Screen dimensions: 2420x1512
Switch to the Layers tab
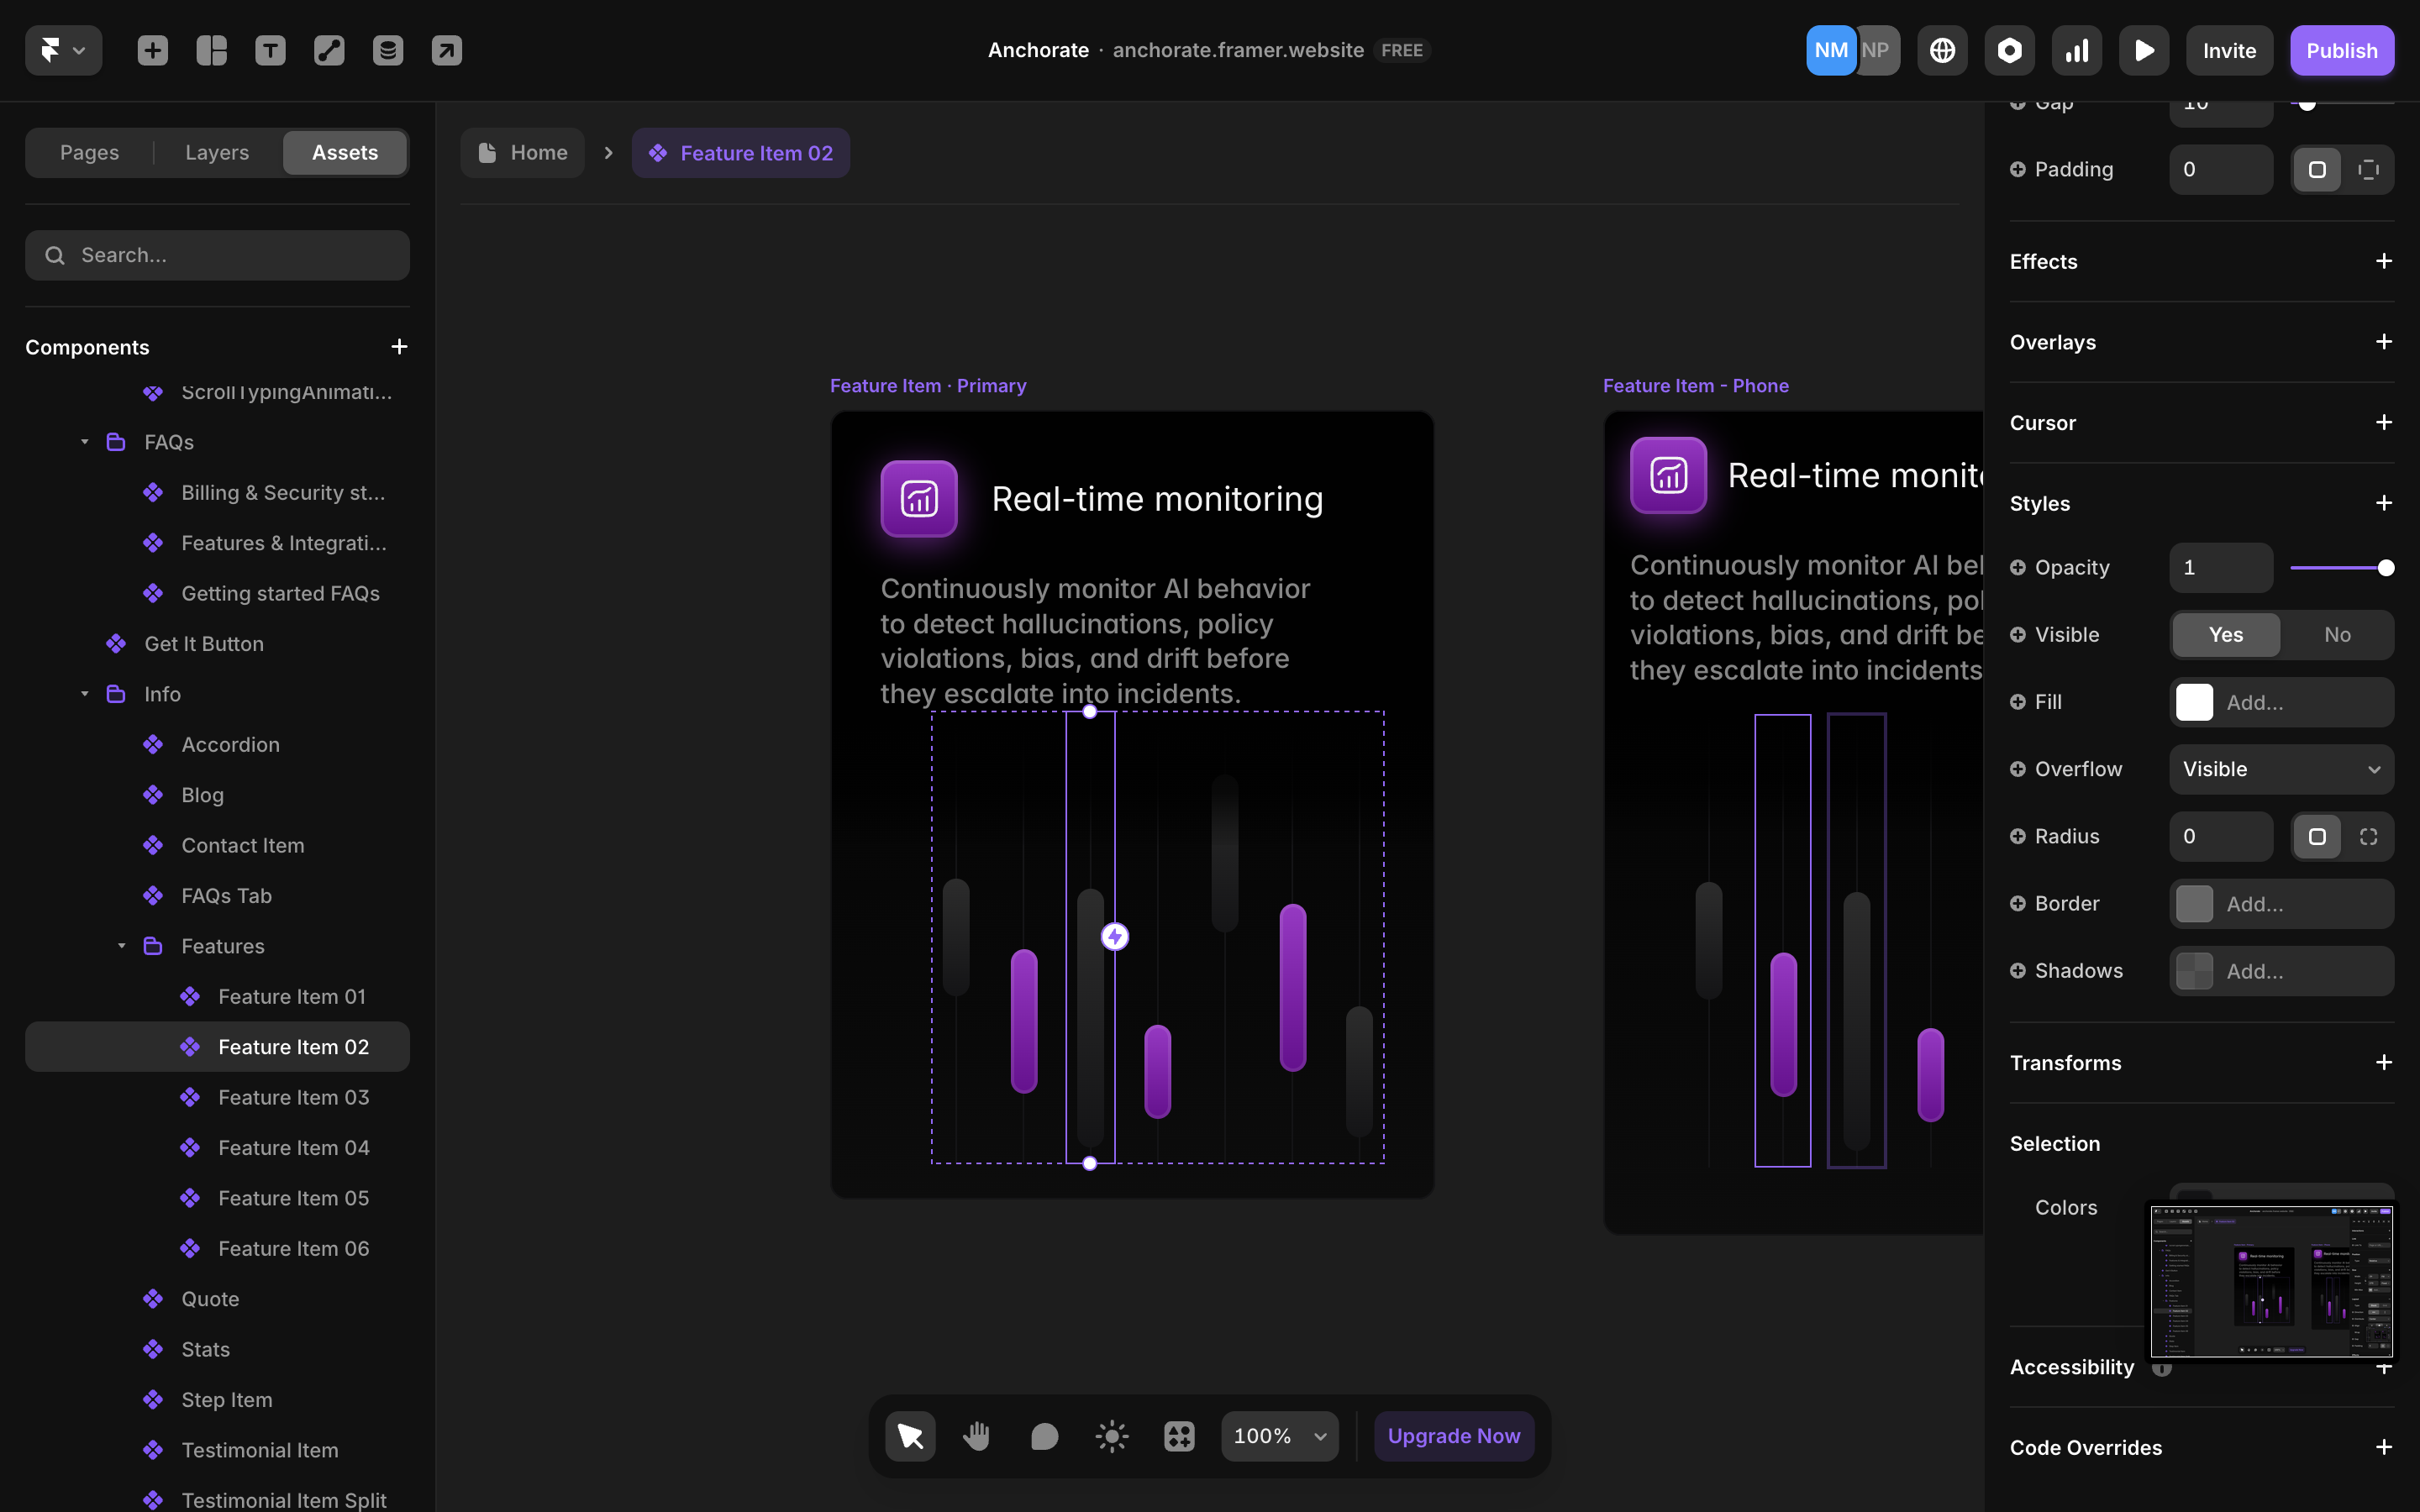pos(217,153)
